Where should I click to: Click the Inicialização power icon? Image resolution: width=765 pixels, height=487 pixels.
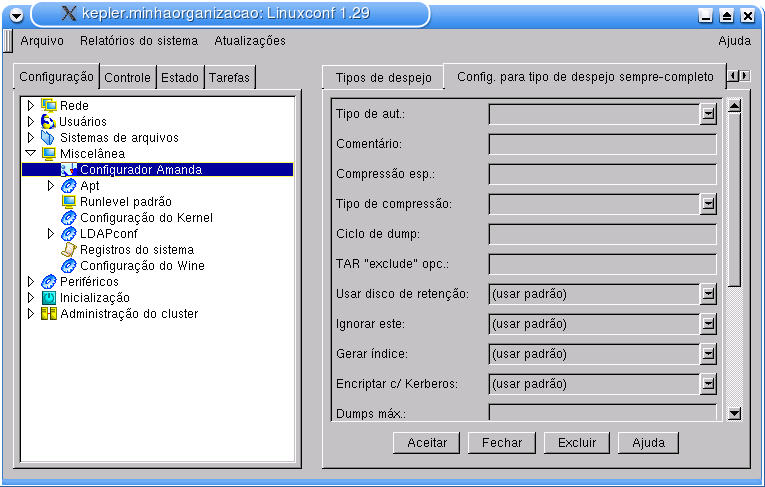tap(48, 298)
